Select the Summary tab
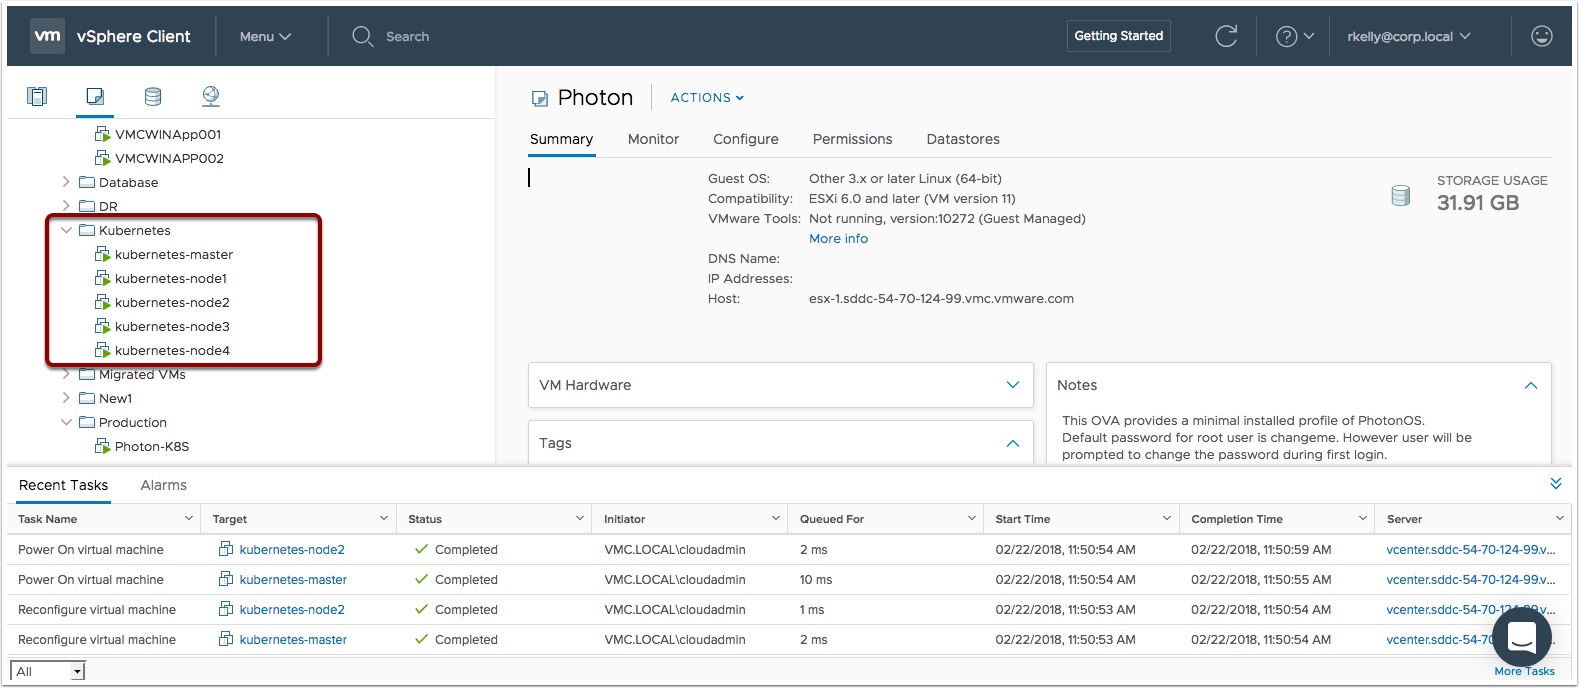This screenshot has width=1579, height=688. (x=561, y=139)
